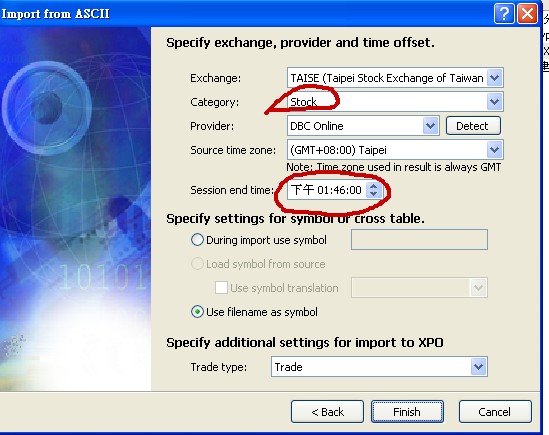
Task: Click the Detect button
Action: point(473,126)
